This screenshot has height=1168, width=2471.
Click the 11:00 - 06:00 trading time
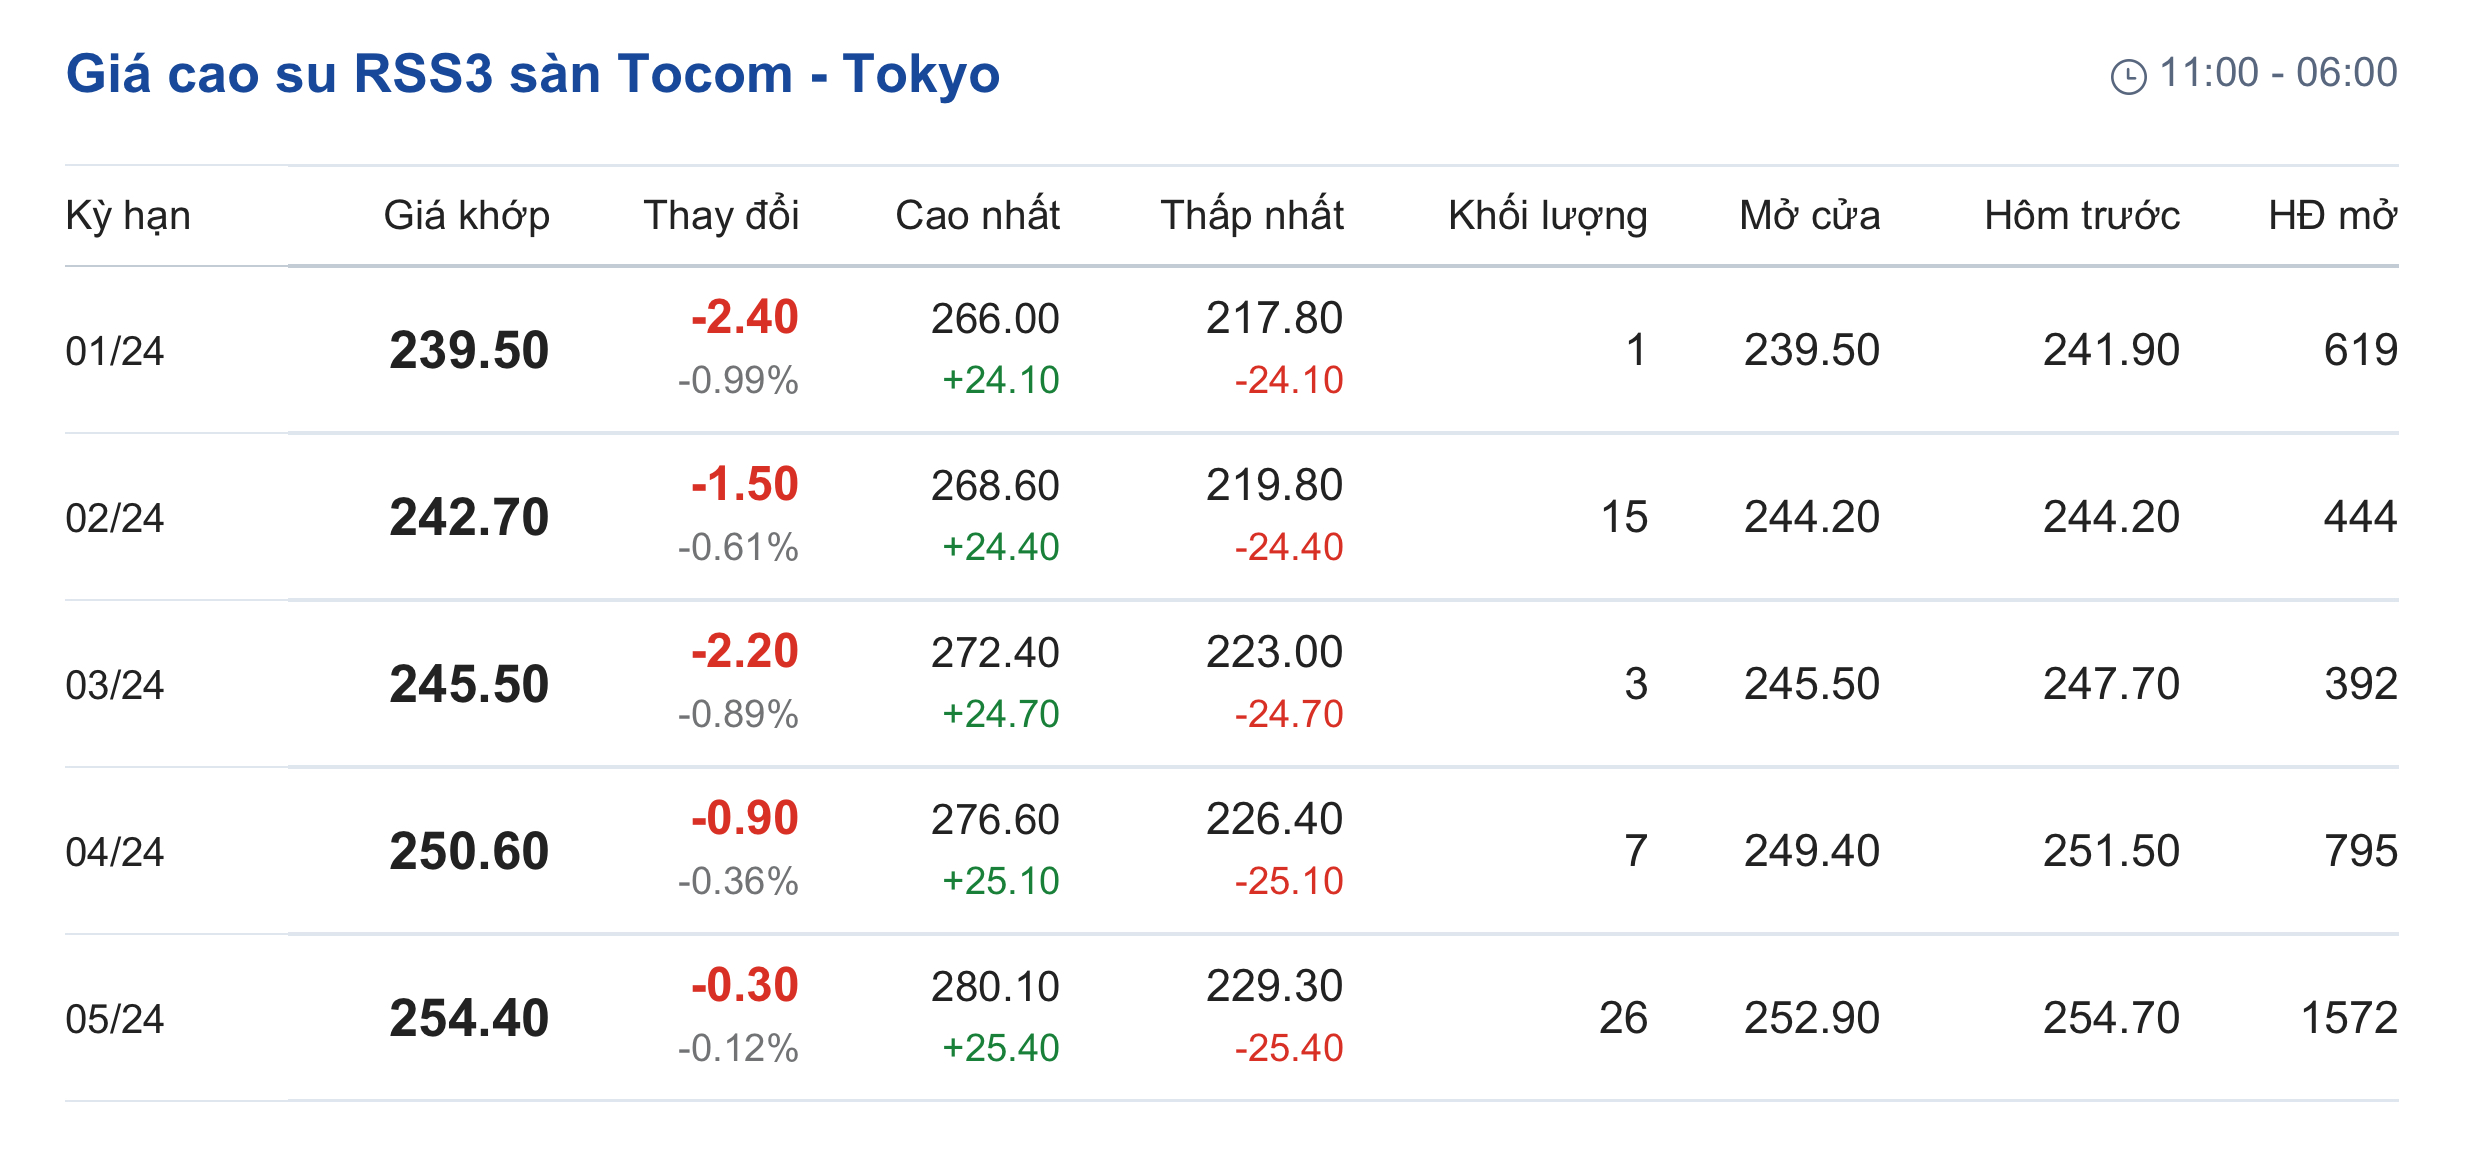point(2278,73)
